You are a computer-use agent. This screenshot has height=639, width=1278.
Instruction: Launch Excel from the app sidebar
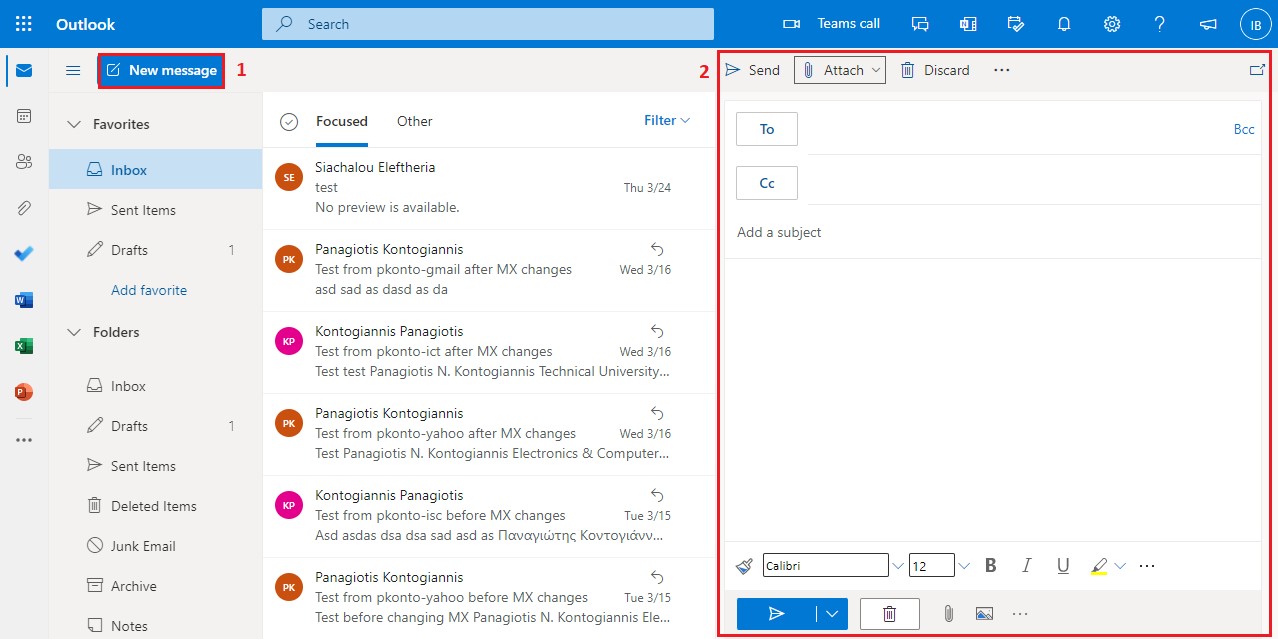coord(24,346)
